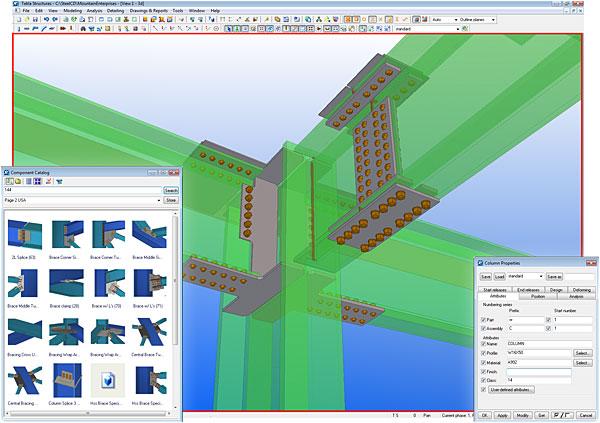Select the 2L Splice (63) component

point(24,233)
